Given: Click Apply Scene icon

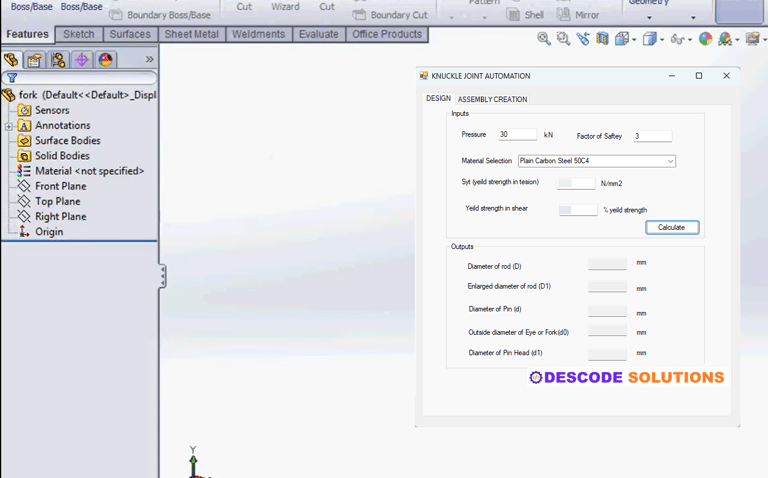Looking at the screenshot, I should coord(724,39).
